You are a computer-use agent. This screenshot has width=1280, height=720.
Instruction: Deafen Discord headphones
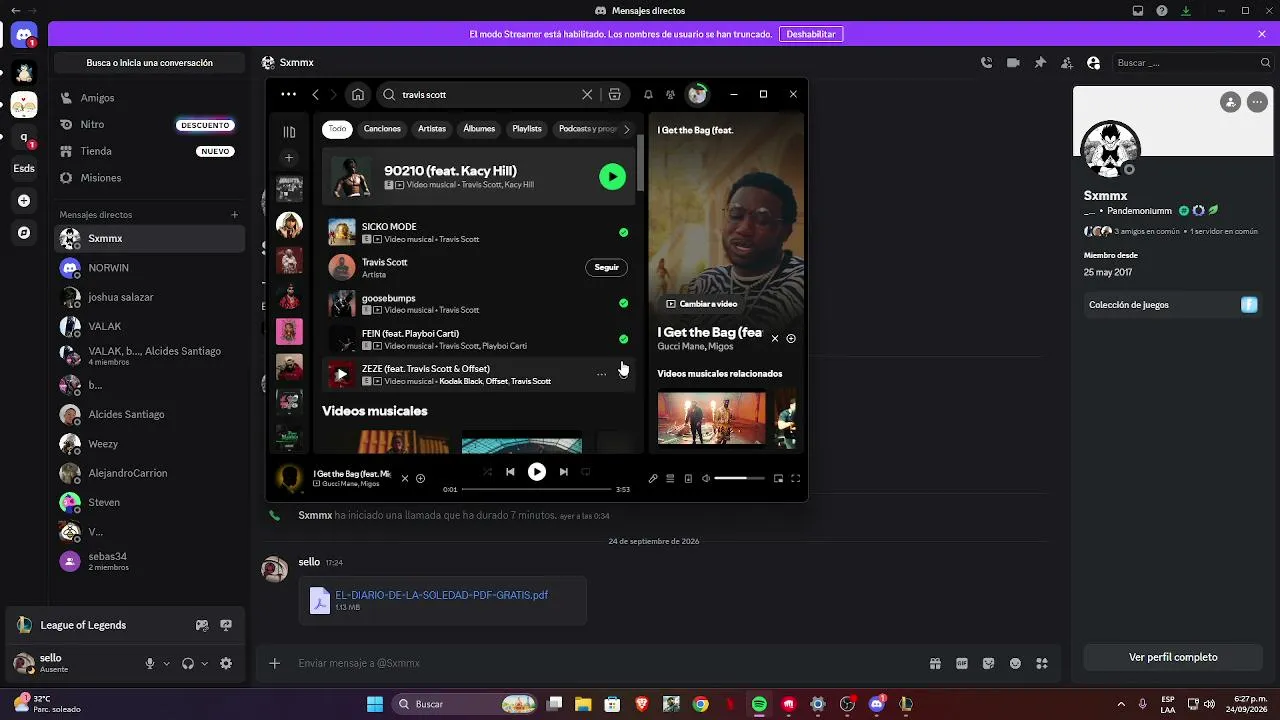pos(187,663)
